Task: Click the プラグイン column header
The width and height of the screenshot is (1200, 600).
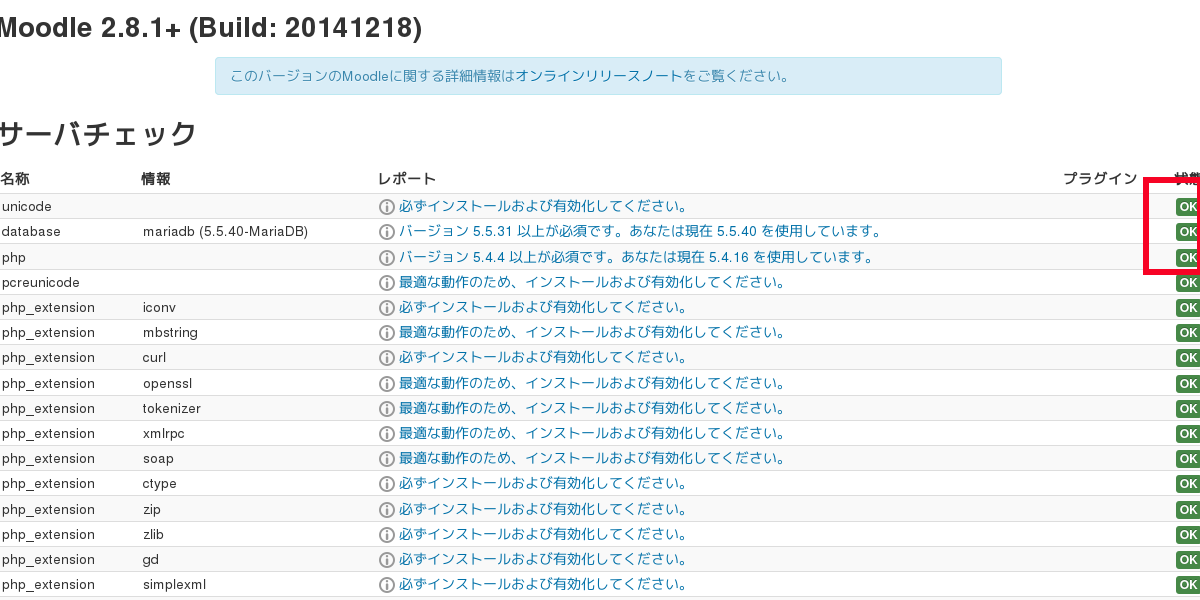Action: click(x=1099, y=179)
